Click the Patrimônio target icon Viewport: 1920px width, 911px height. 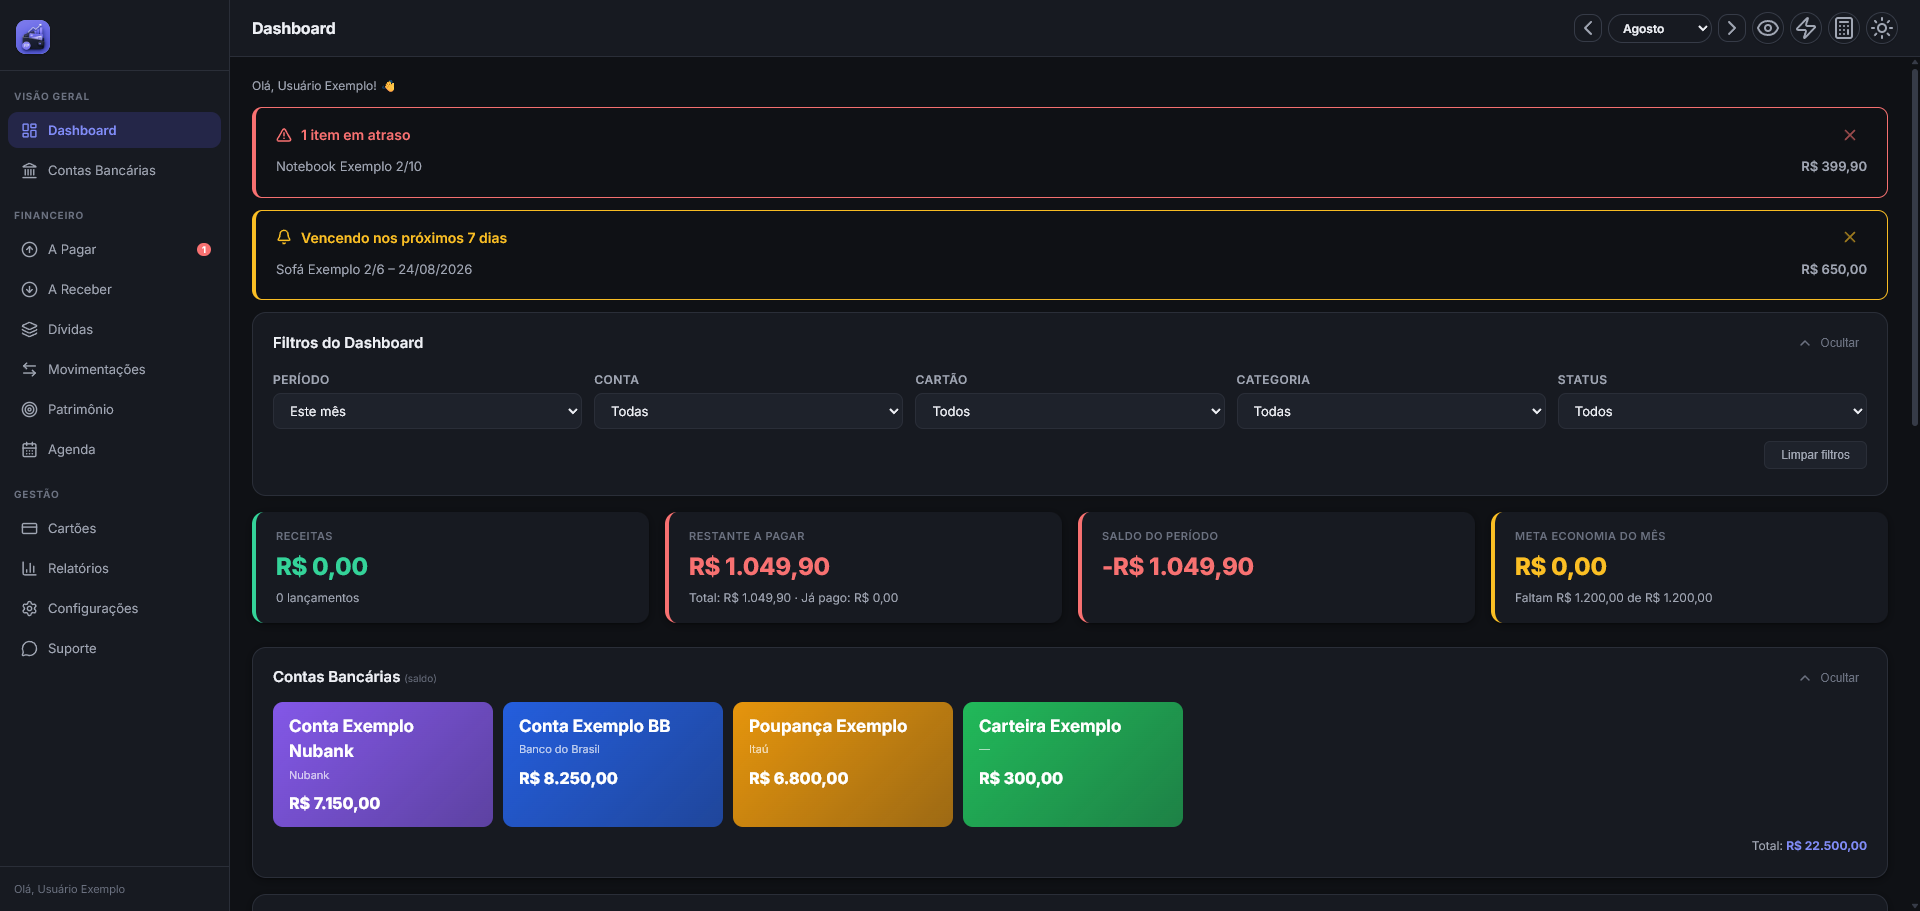pyautogui.click(x=30, y=409)
